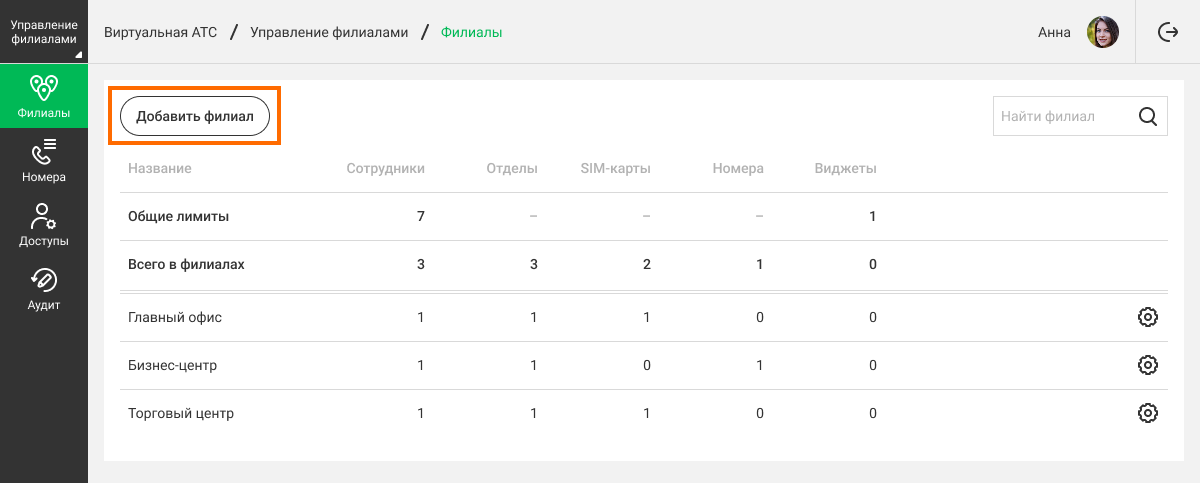Viewport: 1200px width, 483px height.
Task: Click Anna's profile avatar
Action: tap(1103, 32)
